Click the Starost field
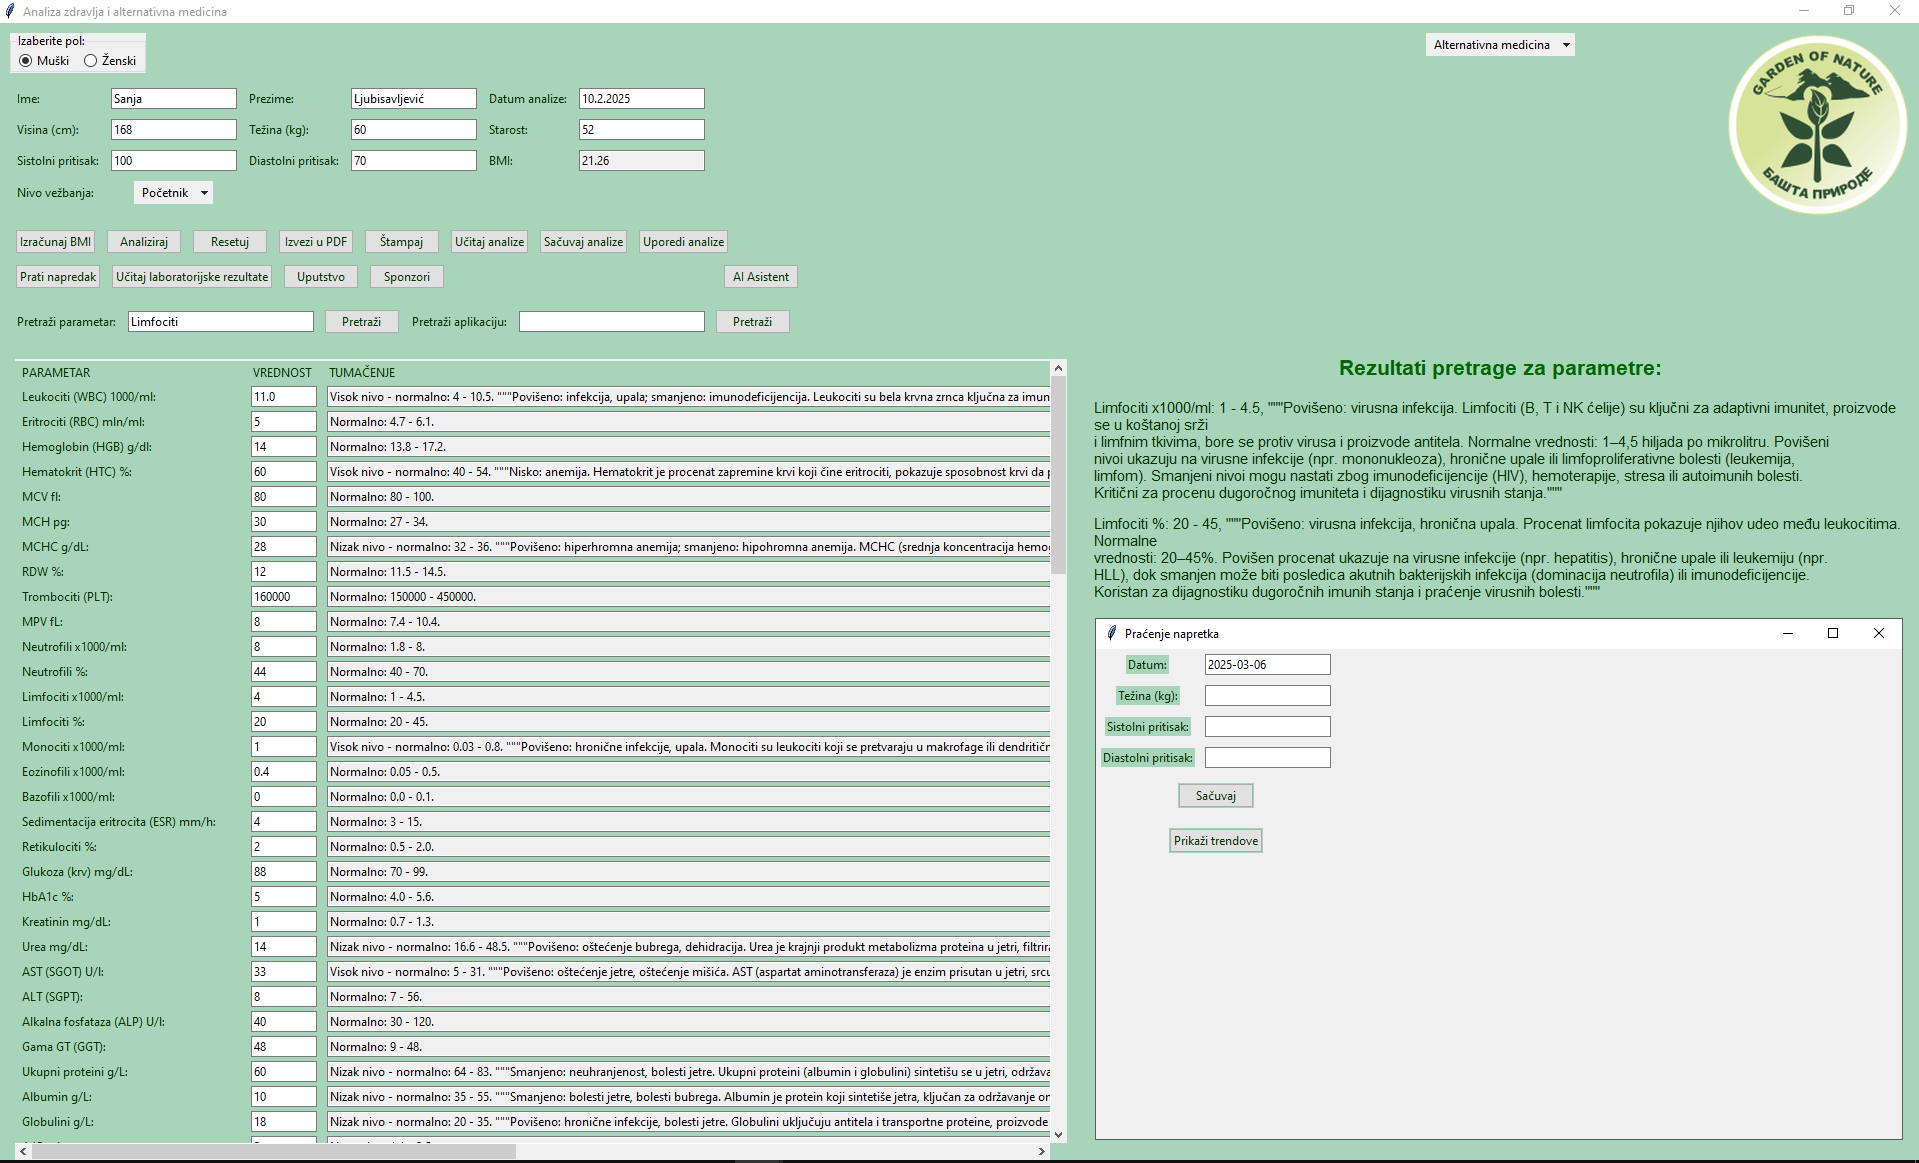Viewport: 1919px width, 1163px height. pos(642,130)
